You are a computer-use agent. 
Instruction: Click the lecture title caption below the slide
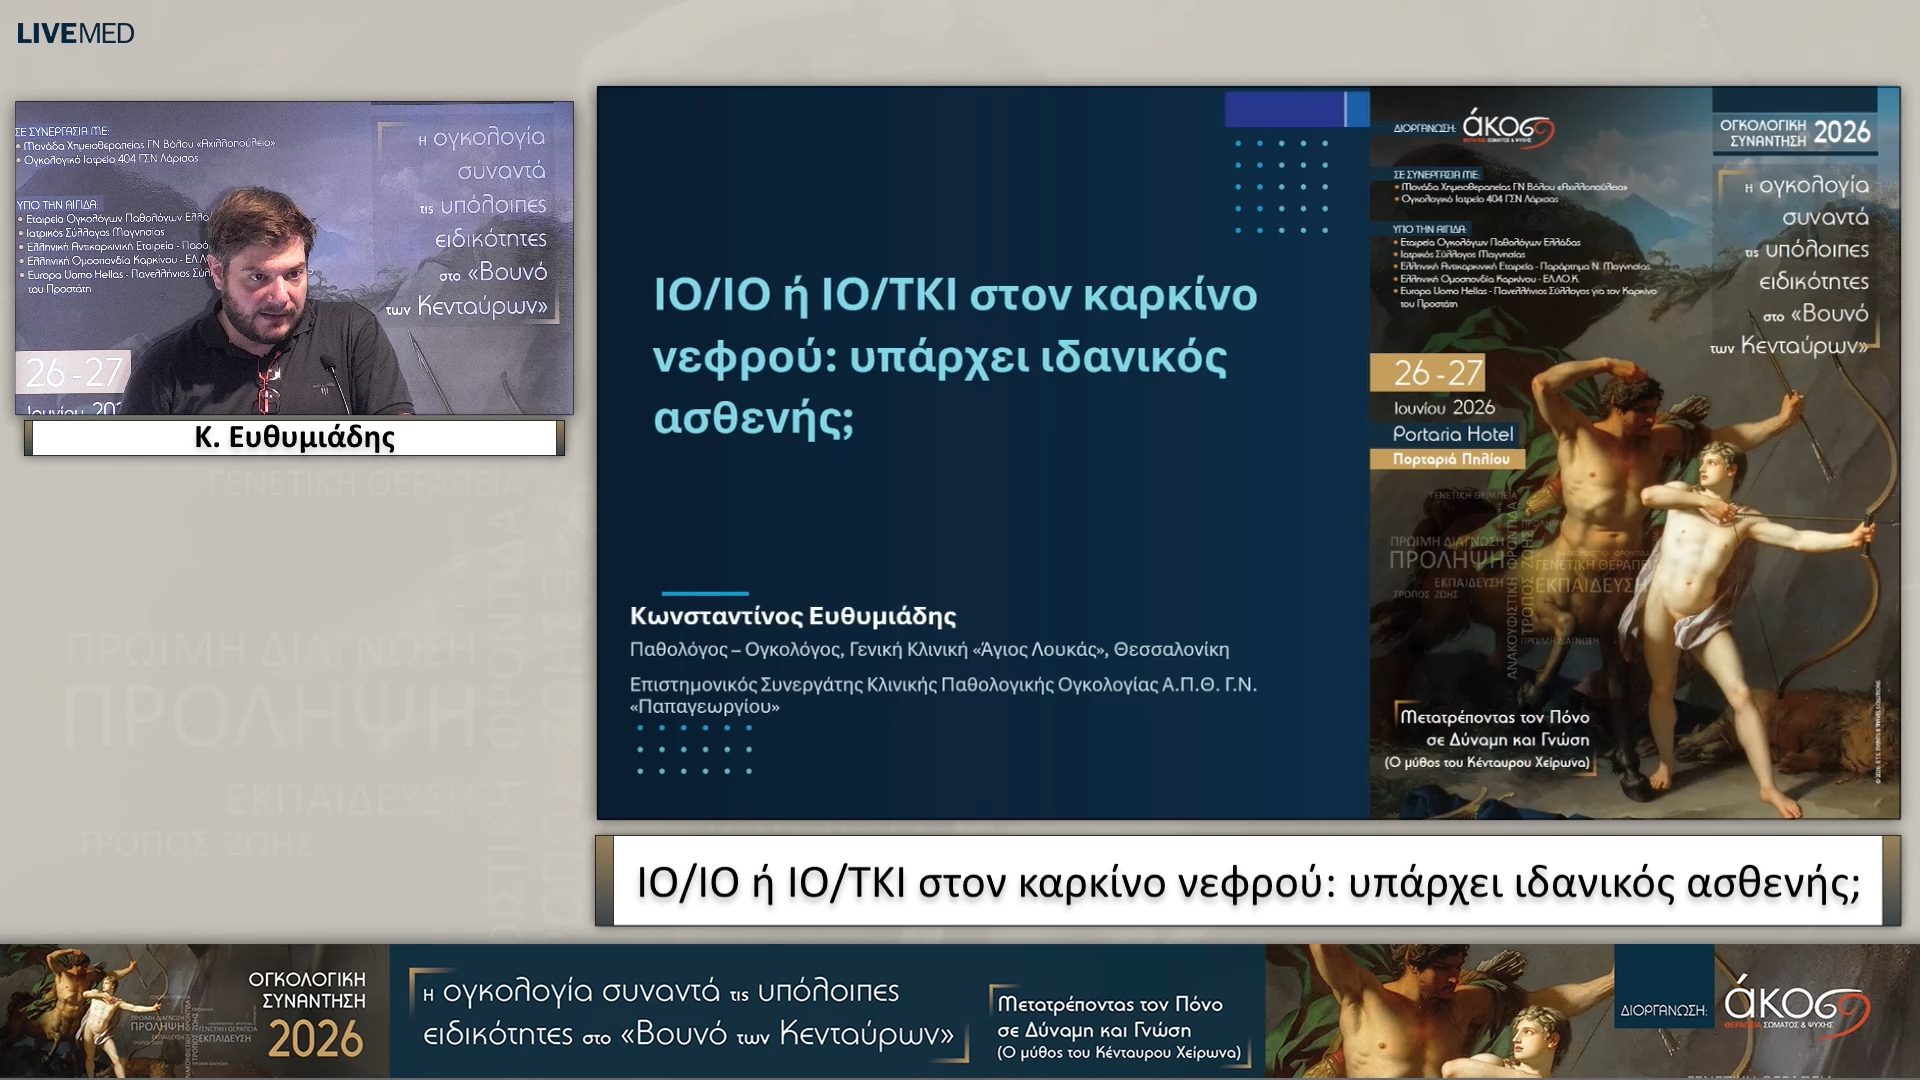tap(1248, 882)
